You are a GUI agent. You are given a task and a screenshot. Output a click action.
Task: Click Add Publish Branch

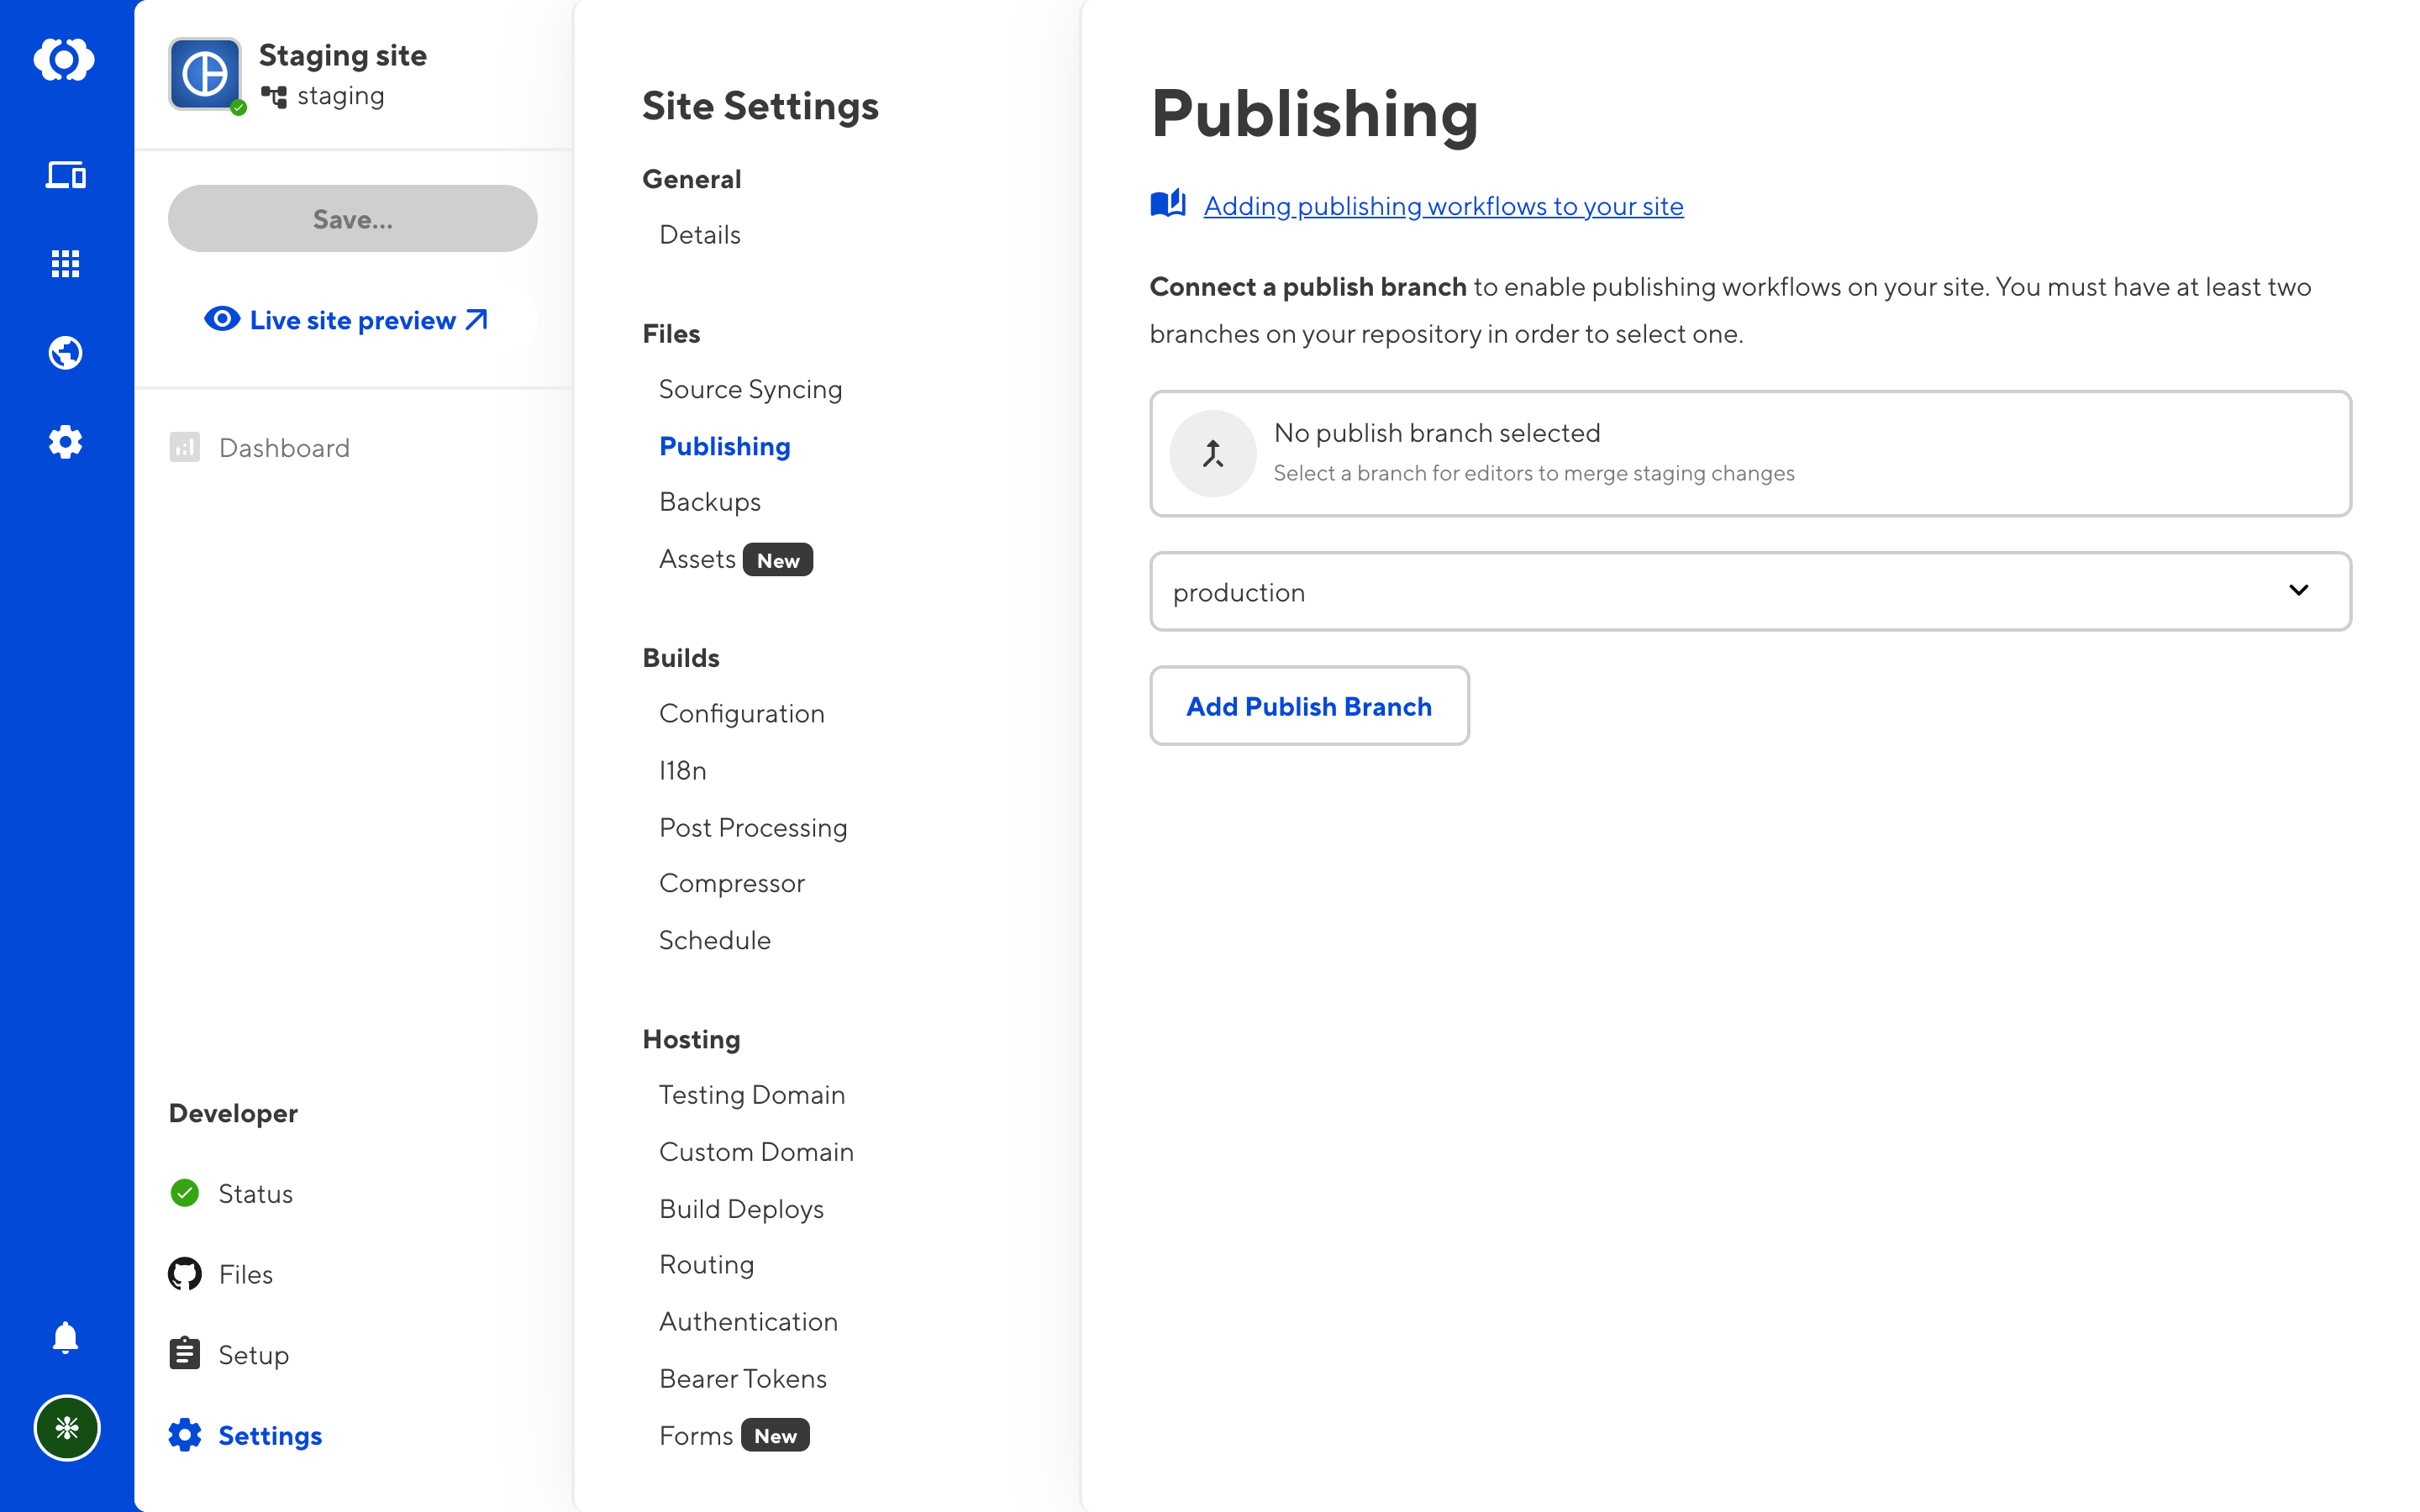click(x=1309, y=706)
